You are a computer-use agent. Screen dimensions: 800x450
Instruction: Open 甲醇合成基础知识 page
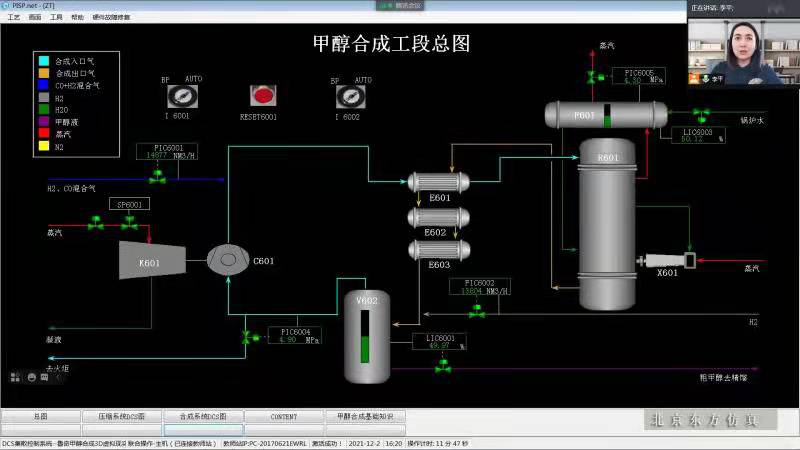pyautogui.click(x=365, y=416)
